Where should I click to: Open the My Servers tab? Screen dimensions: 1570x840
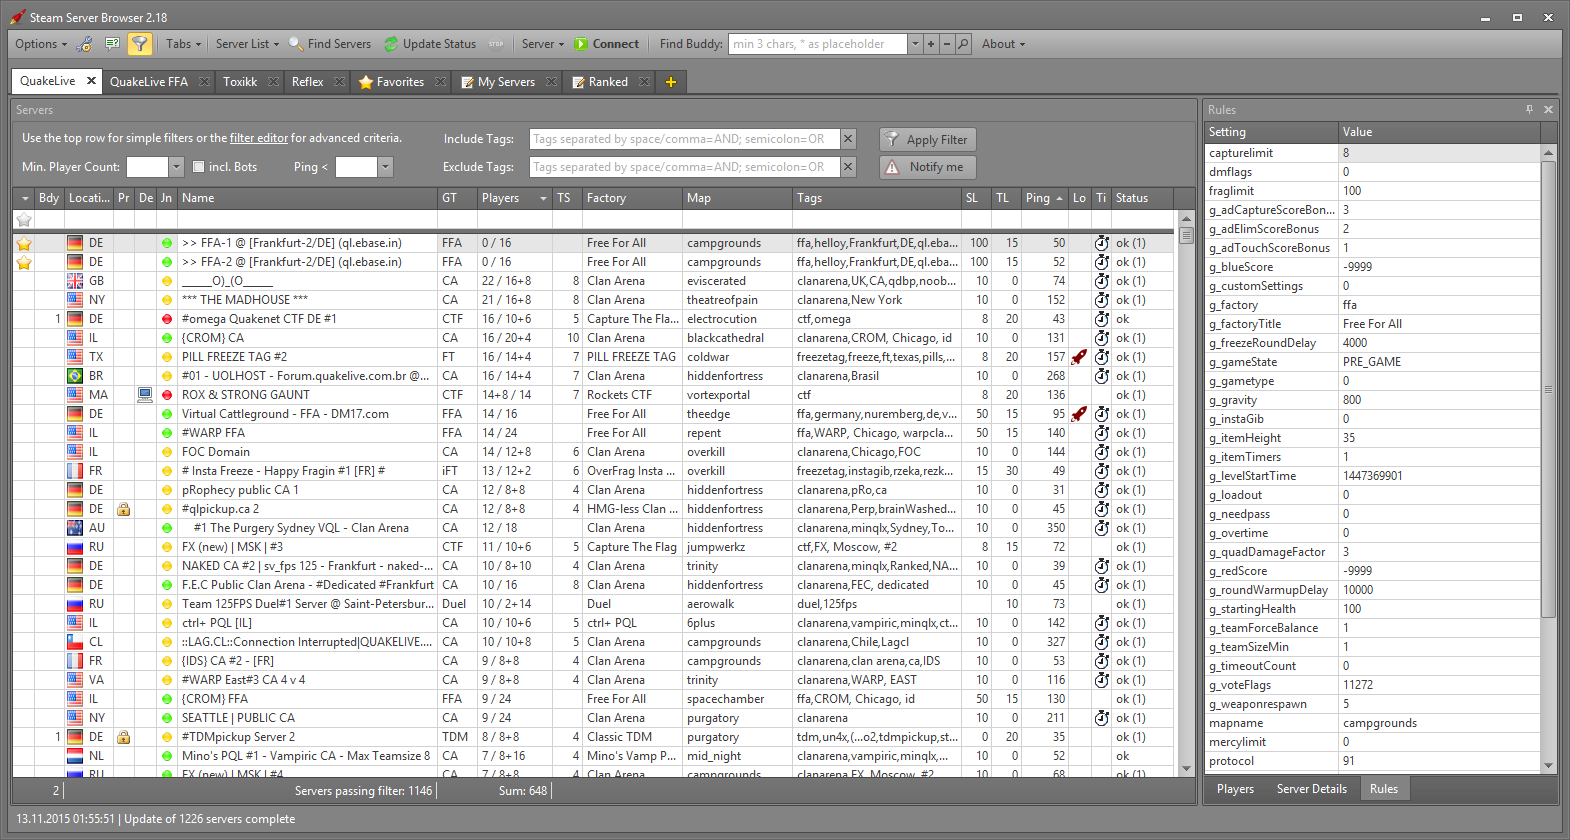tap(506, 82)
